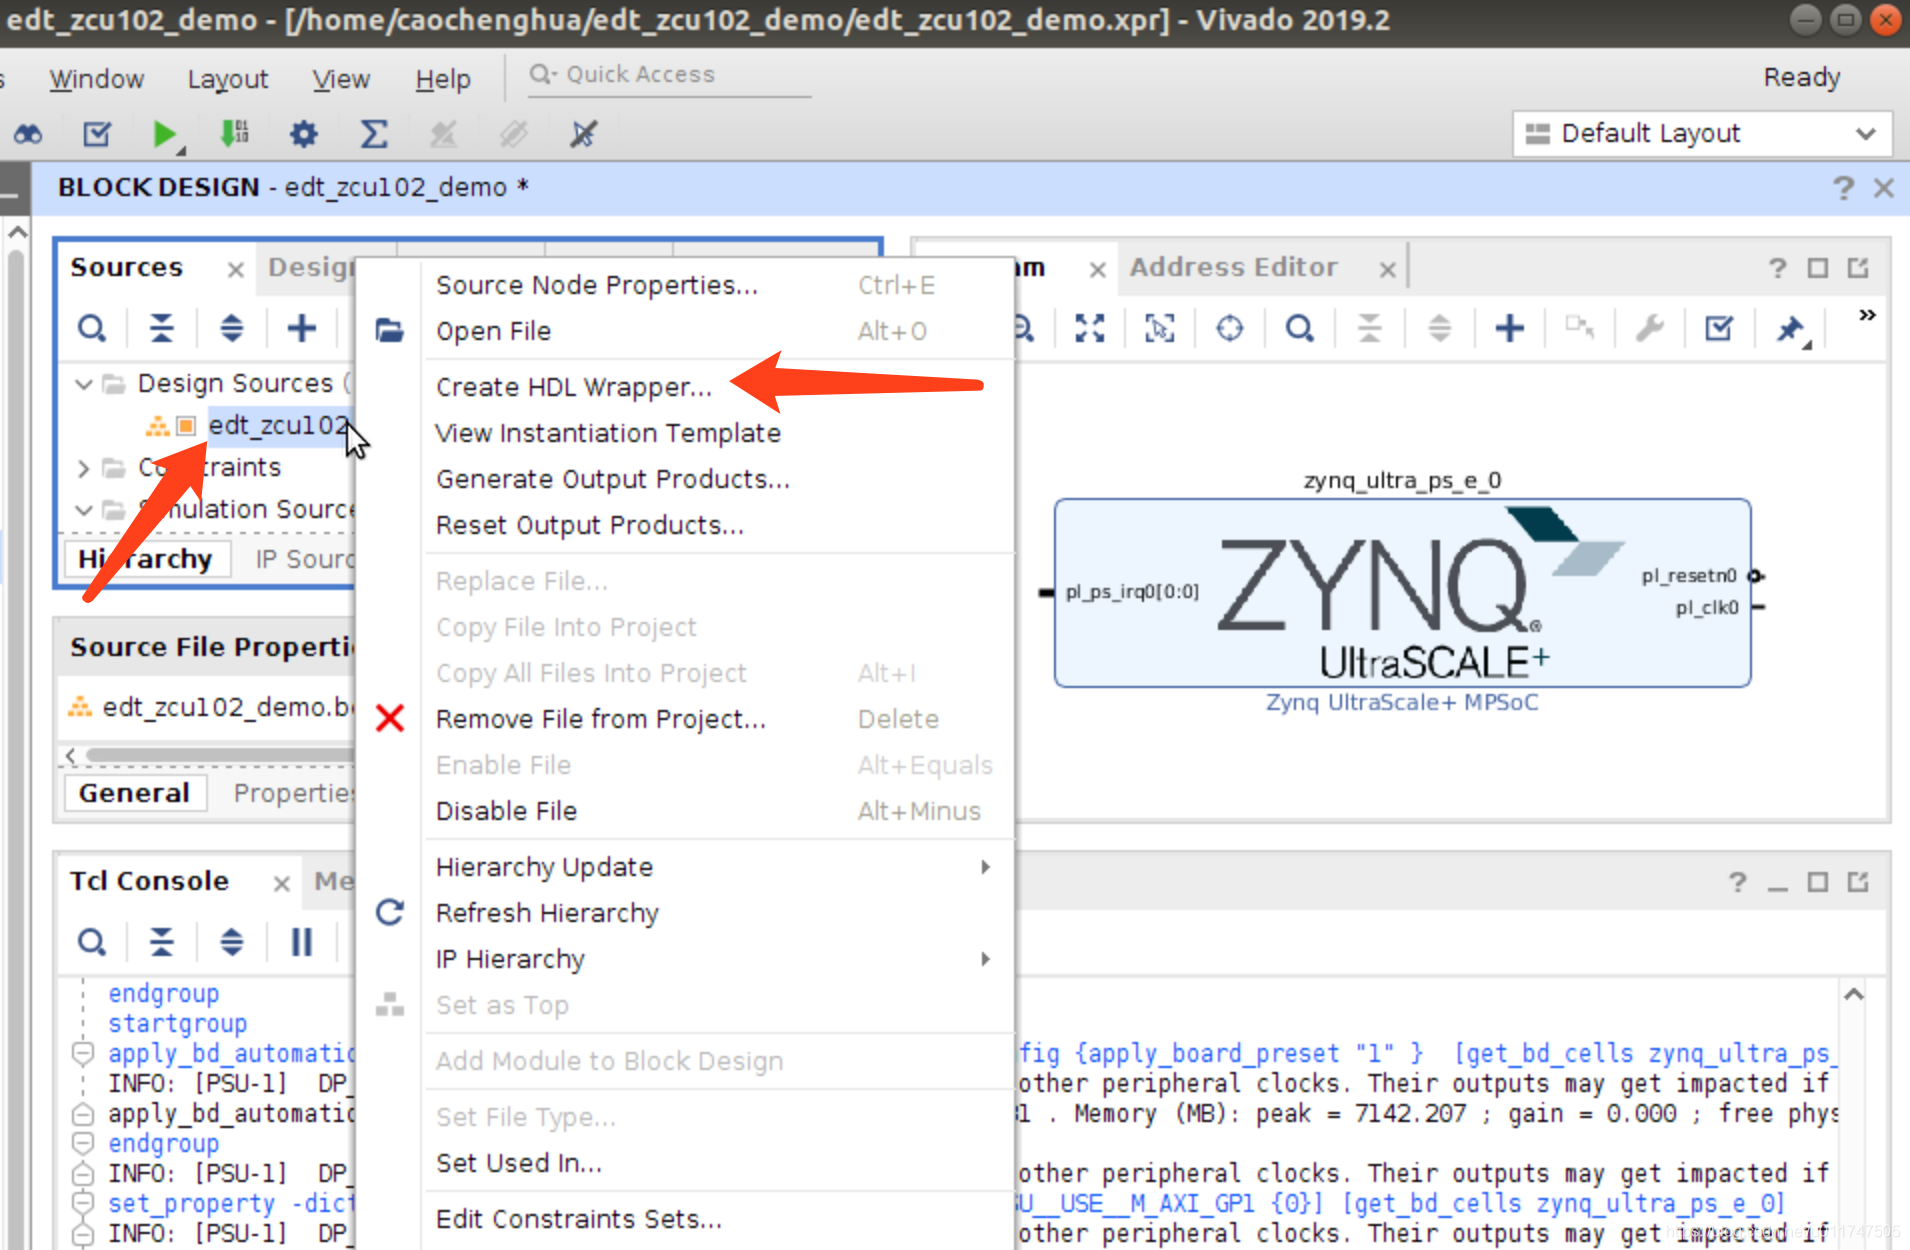
Task: Collapse all in Tcl Console toolbar
Action: pyautogui.click(x=161, y=942)
